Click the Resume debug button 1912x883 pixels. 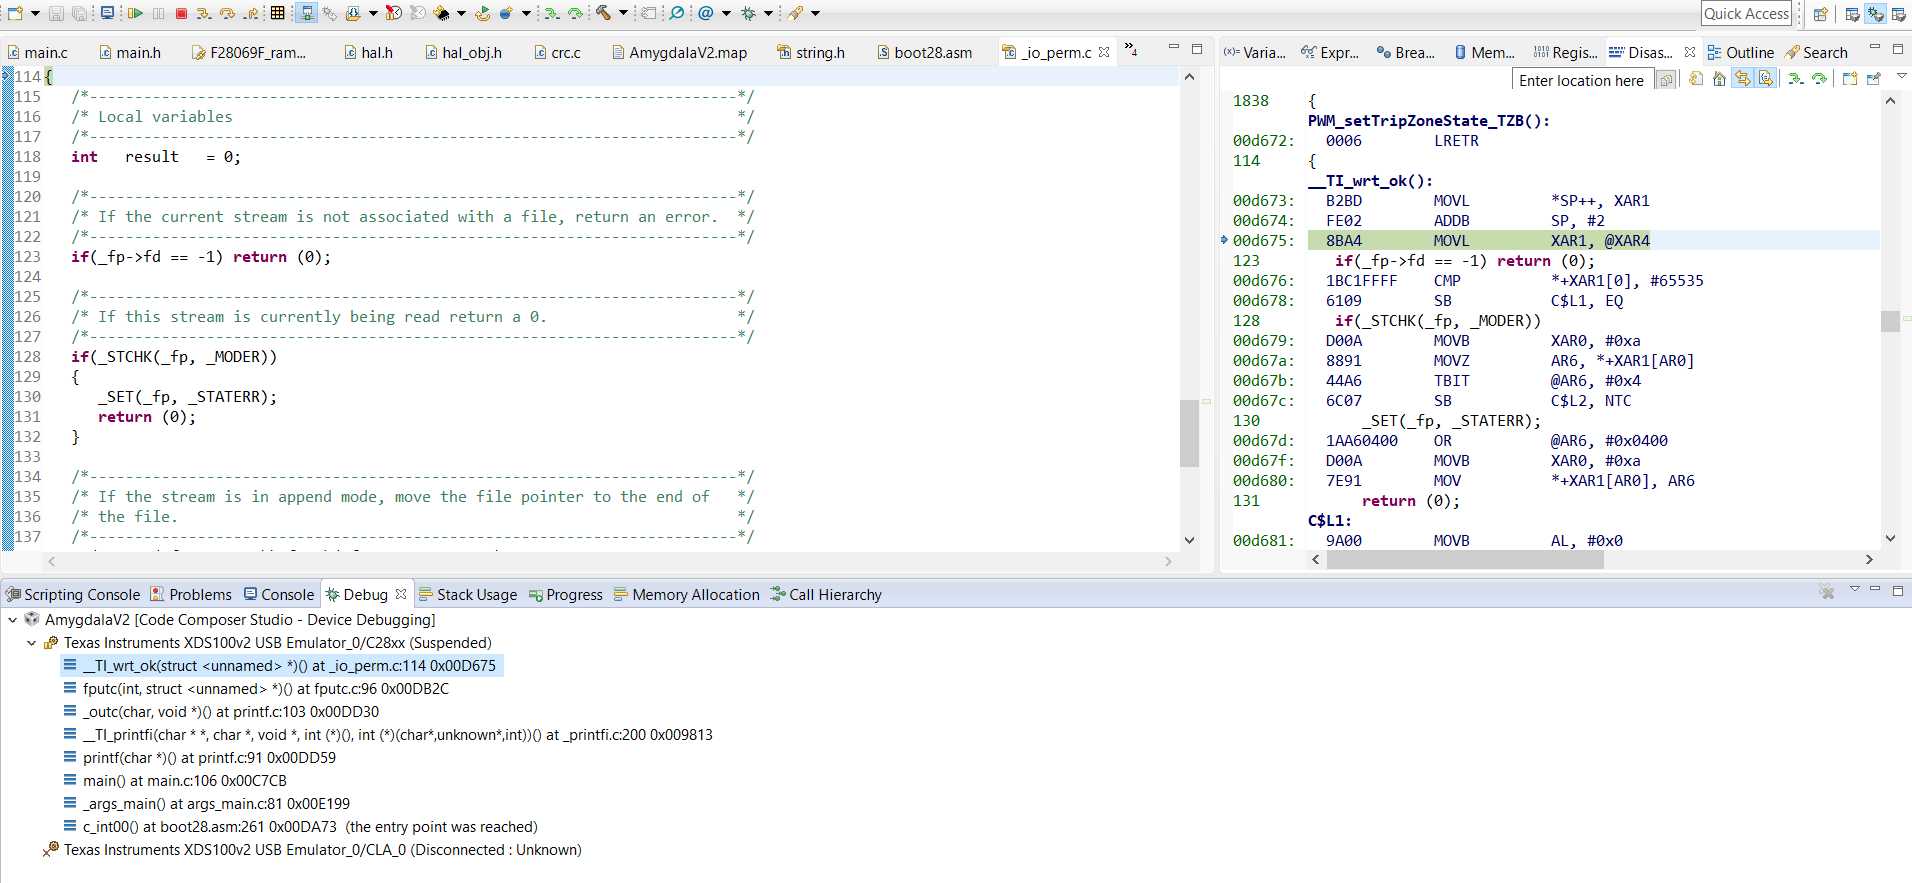[135, 13]
